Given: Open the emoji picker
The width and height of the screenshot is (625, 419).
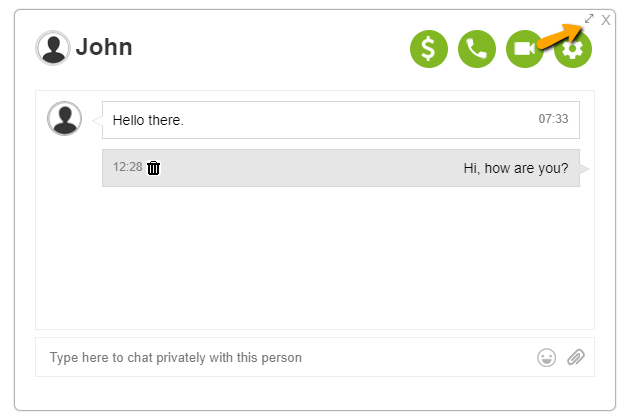Looking at the screenshot, I should pos(546,357).
